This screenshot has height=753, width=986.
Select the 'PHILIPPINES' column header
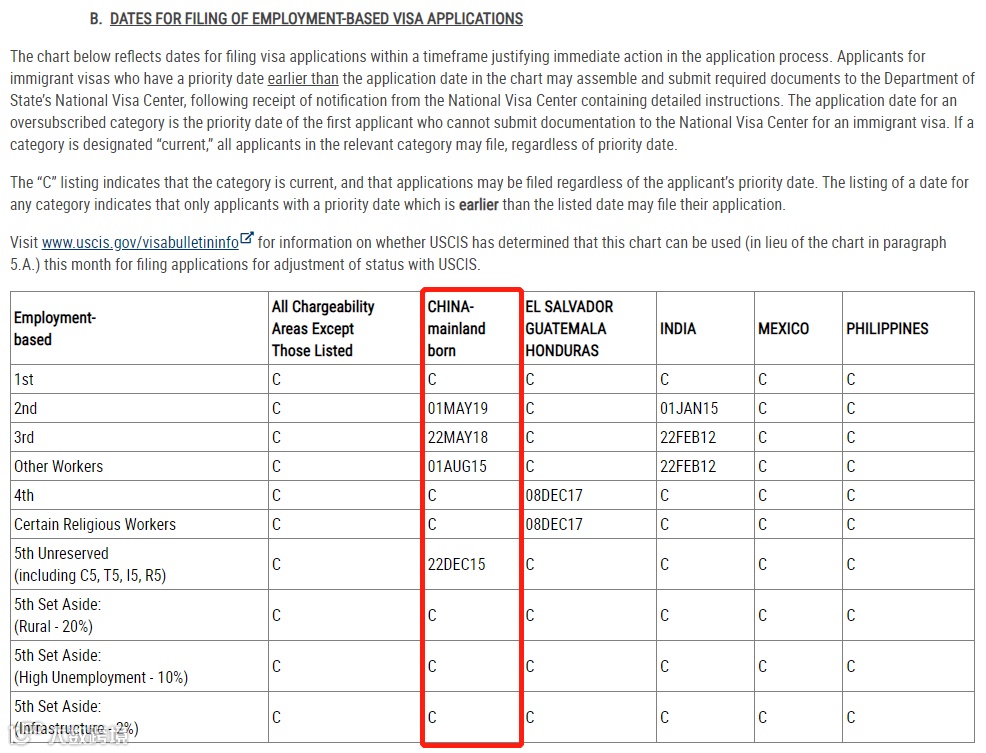pos(887,328)
